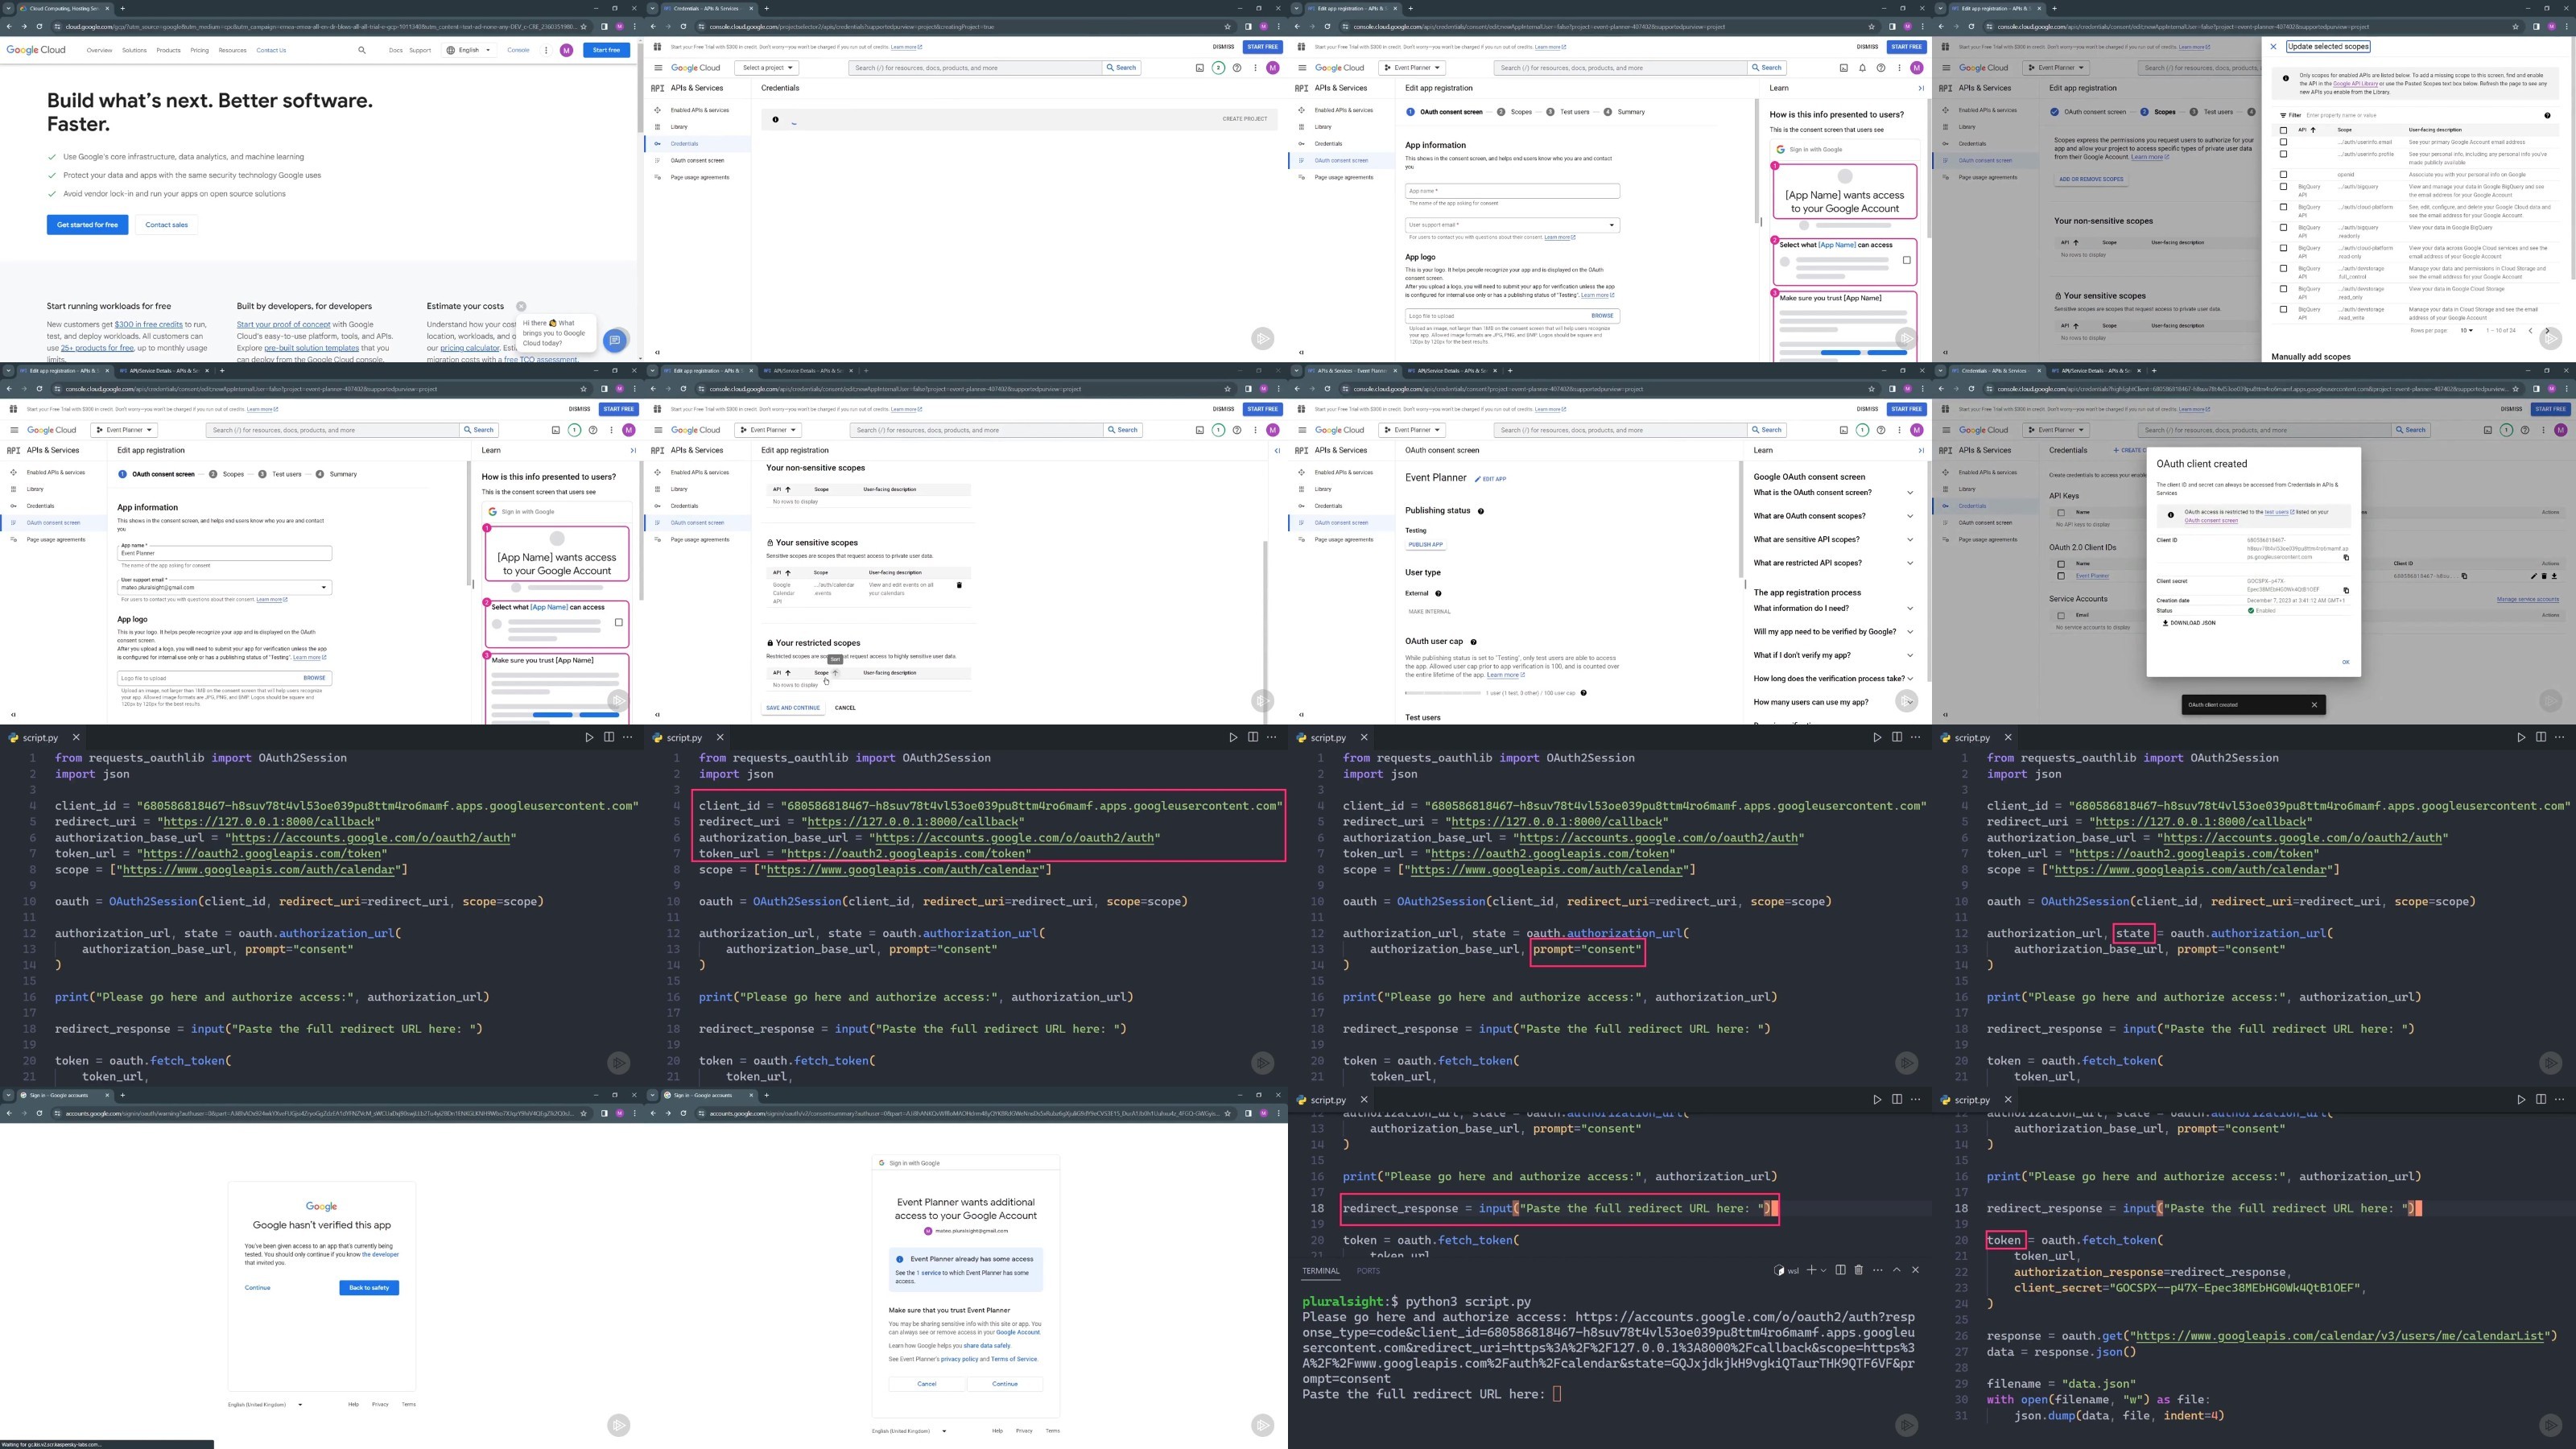Add a new terminal with plus icon
Screen dimensions: 2576x1449
point(1811,1270)
